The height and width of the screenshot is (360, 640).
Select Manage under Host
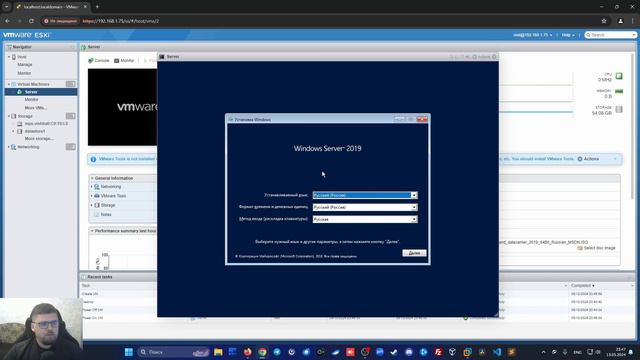click(x=25, y=64)
